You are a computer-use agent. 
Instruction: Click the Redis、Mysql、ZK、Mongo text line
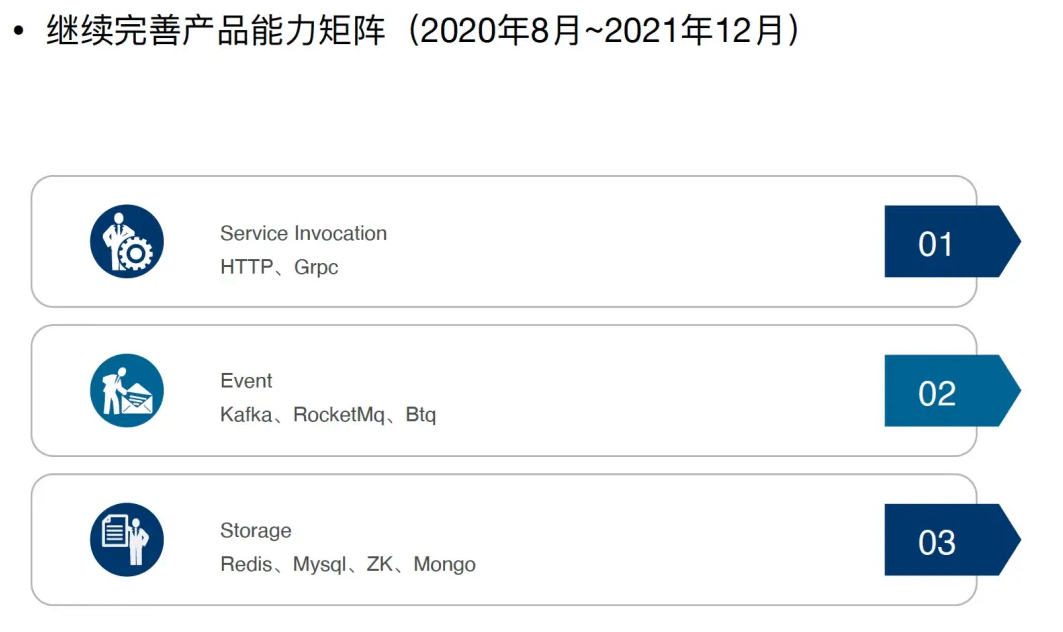[348, 564]
